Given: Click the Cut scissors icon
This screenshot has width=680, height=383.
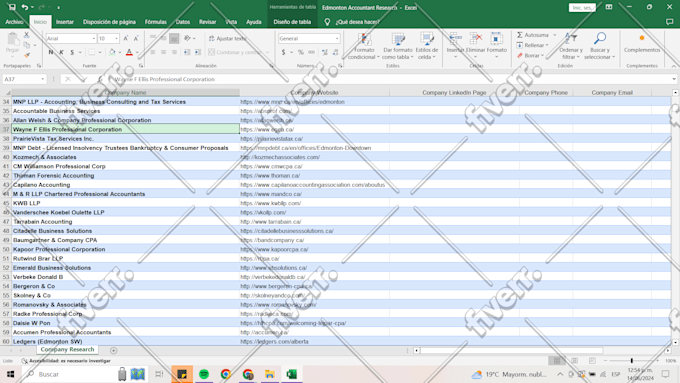Looking at the screenshot, I should click(27, 34).
